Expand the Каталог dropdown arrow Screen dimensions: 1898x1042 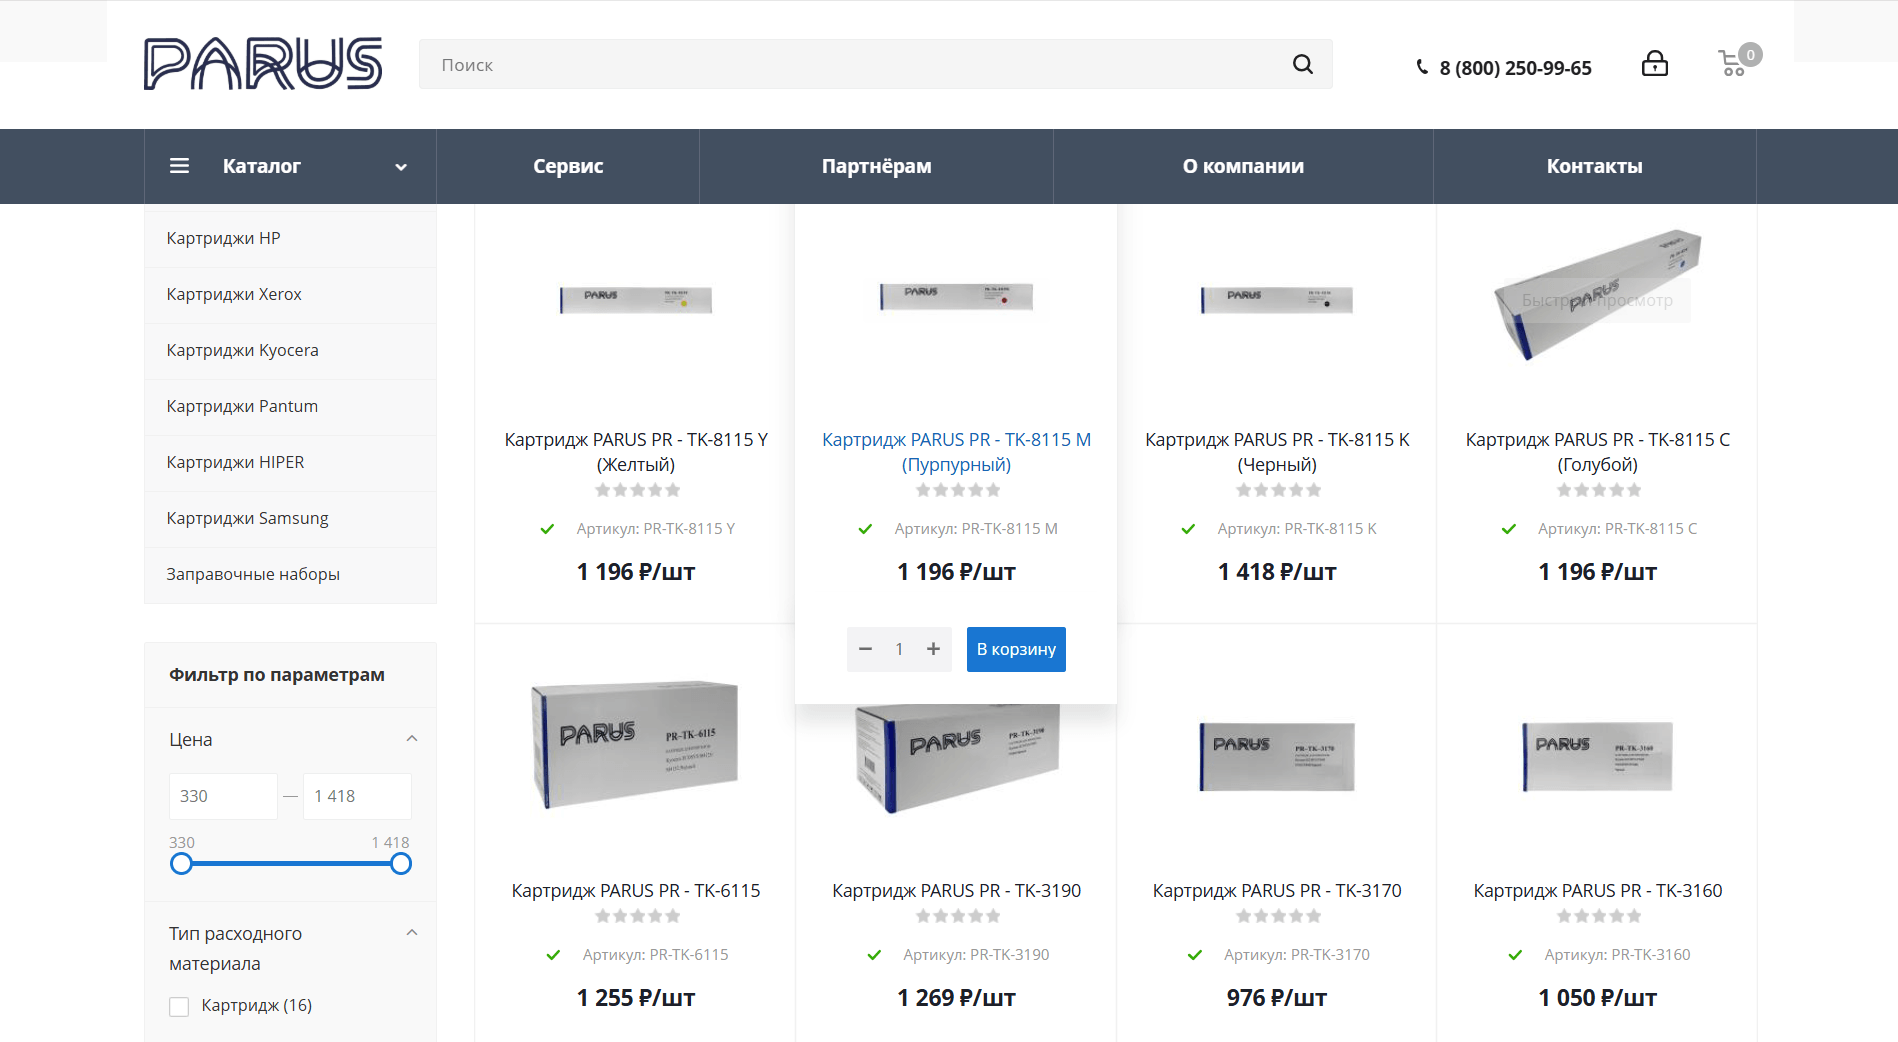(401, 167)
